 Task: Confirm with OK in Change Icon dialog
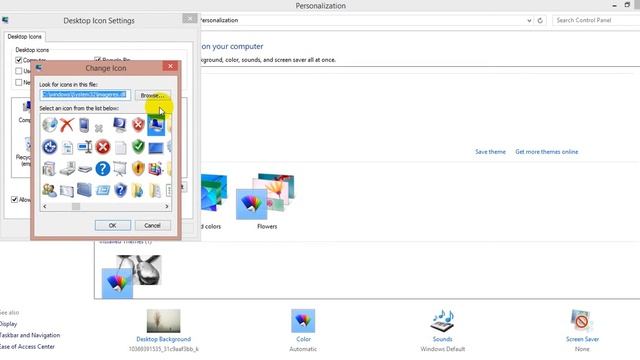click(113, 225)
